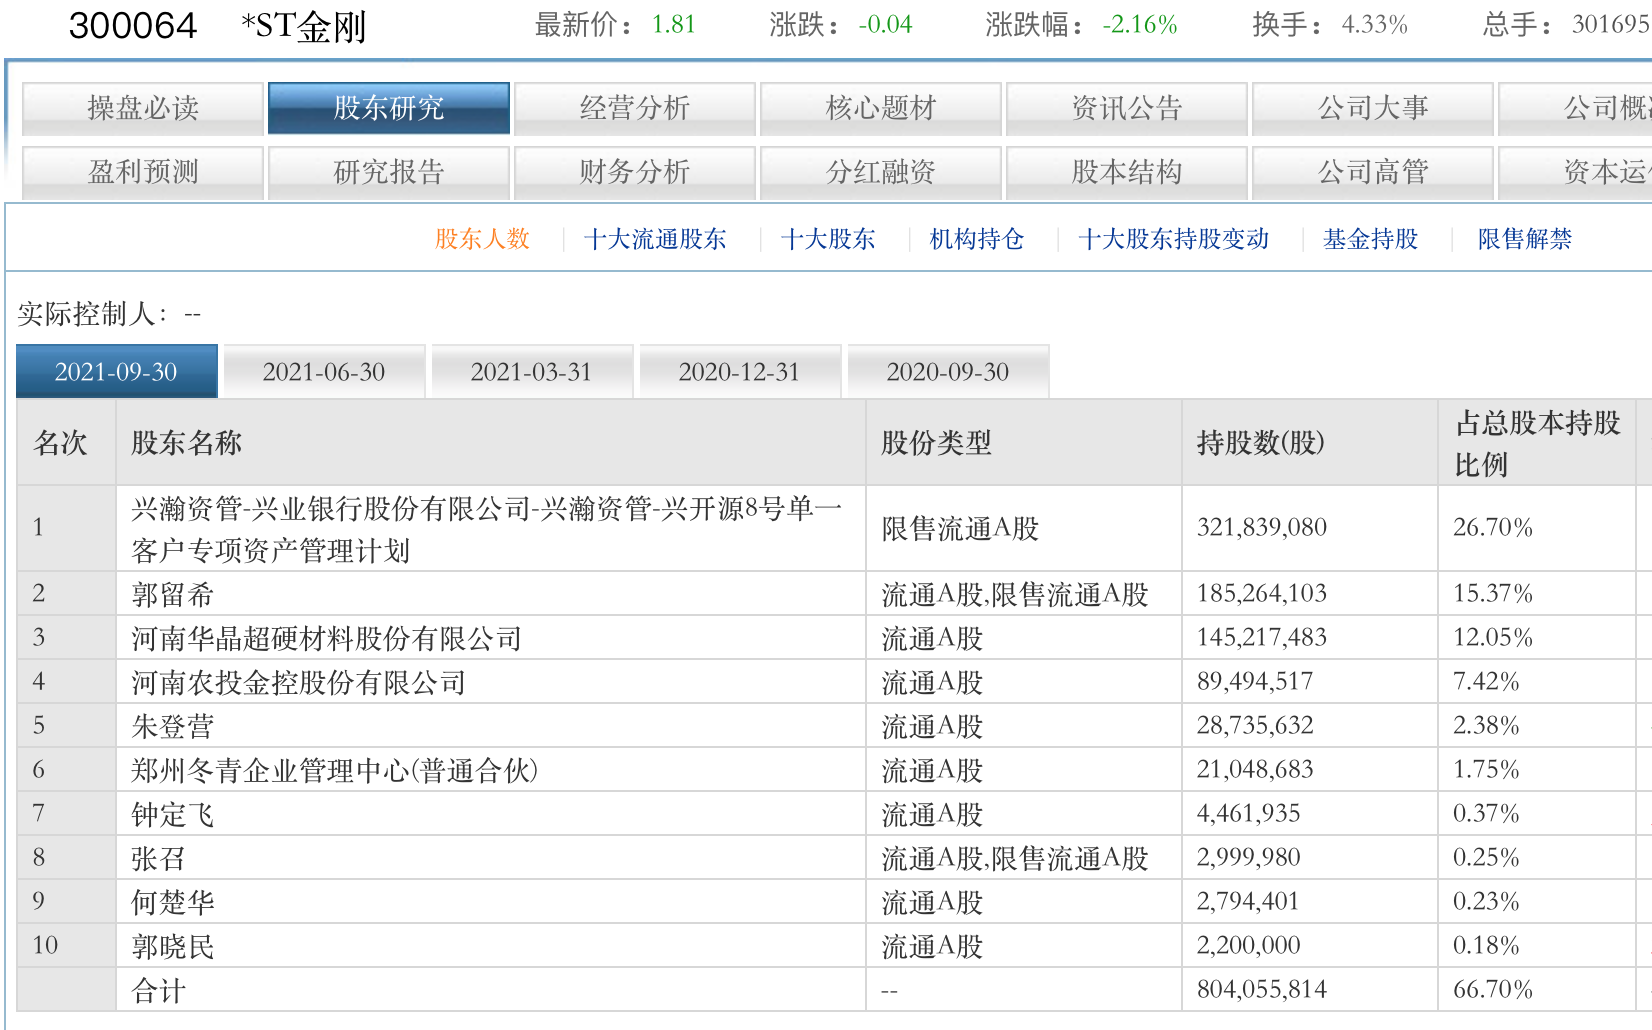Screen dimensions: 1652x1030
Task: Open 机构持仓 link
Action: [x=977, y=239]
